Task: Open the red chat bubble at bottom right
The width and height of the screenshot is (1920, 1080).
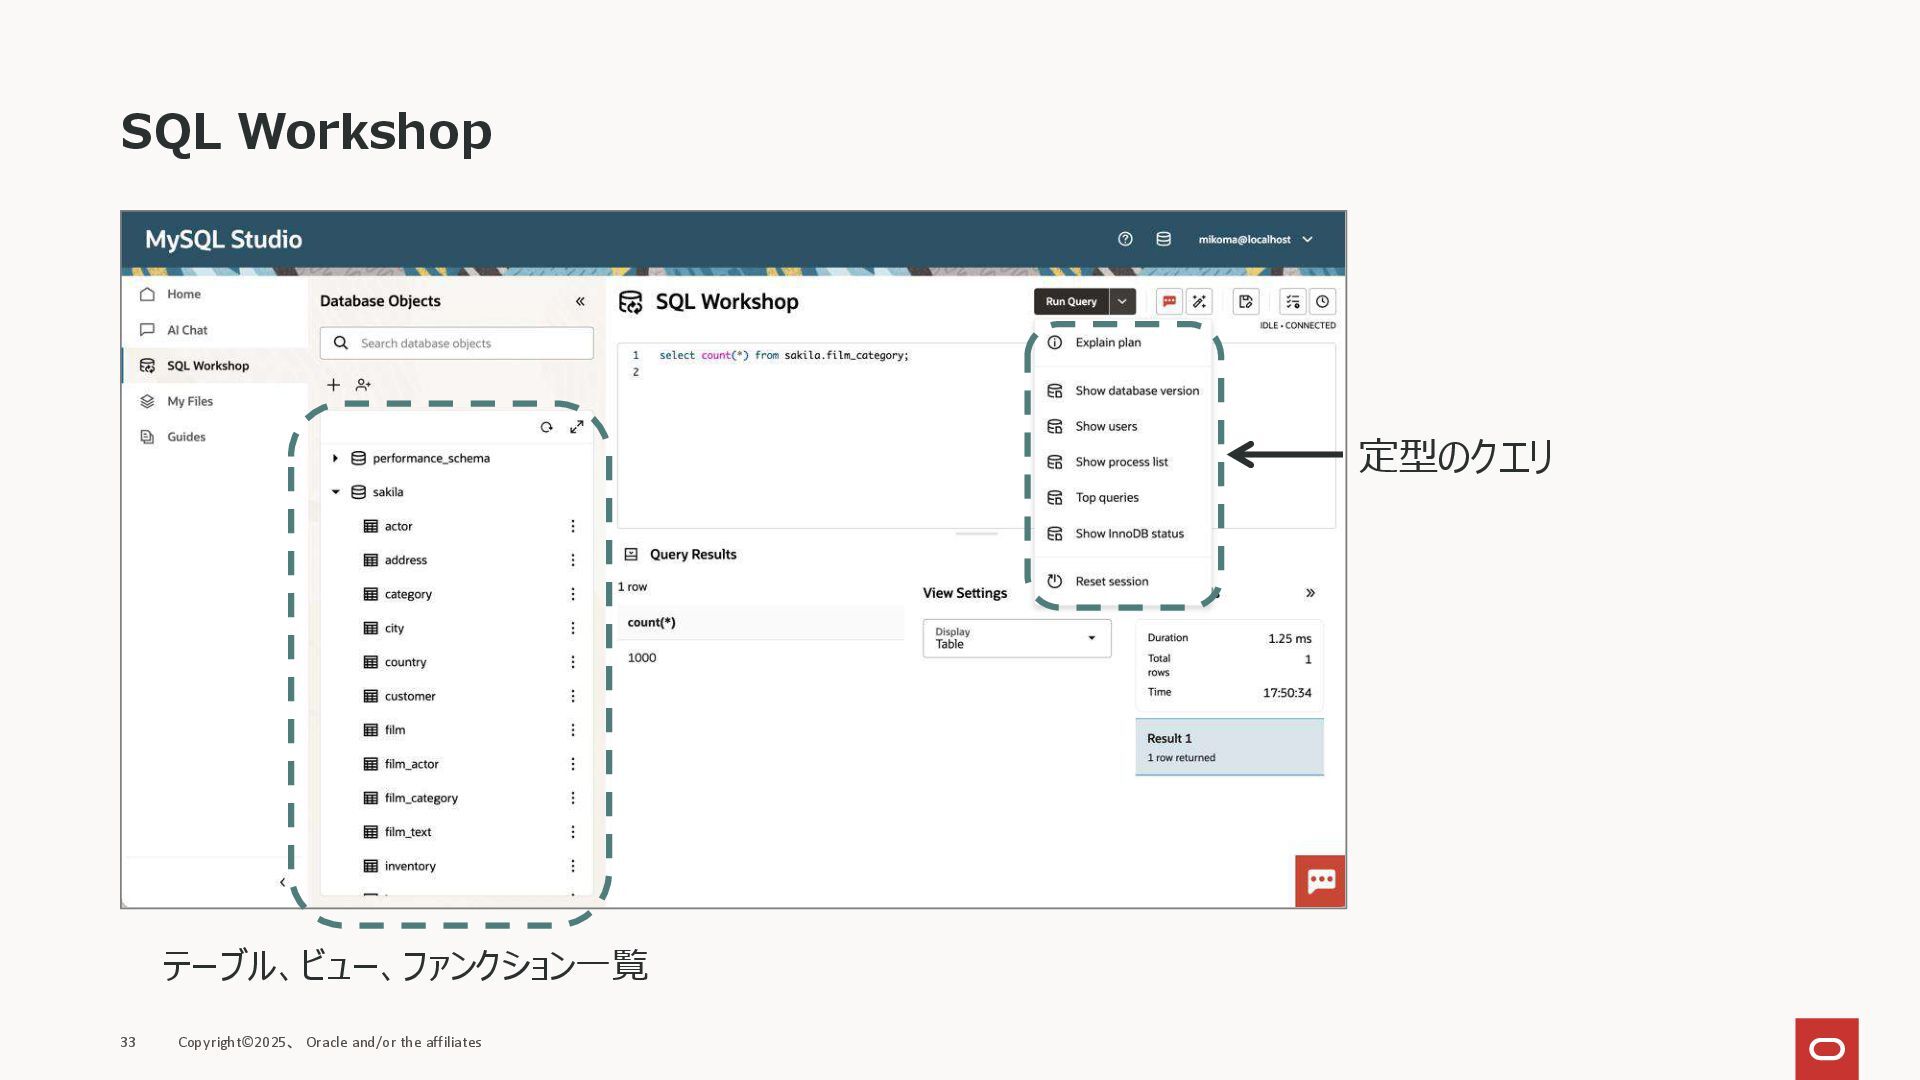Action: pyautogui.click(x=1320, y=880)
